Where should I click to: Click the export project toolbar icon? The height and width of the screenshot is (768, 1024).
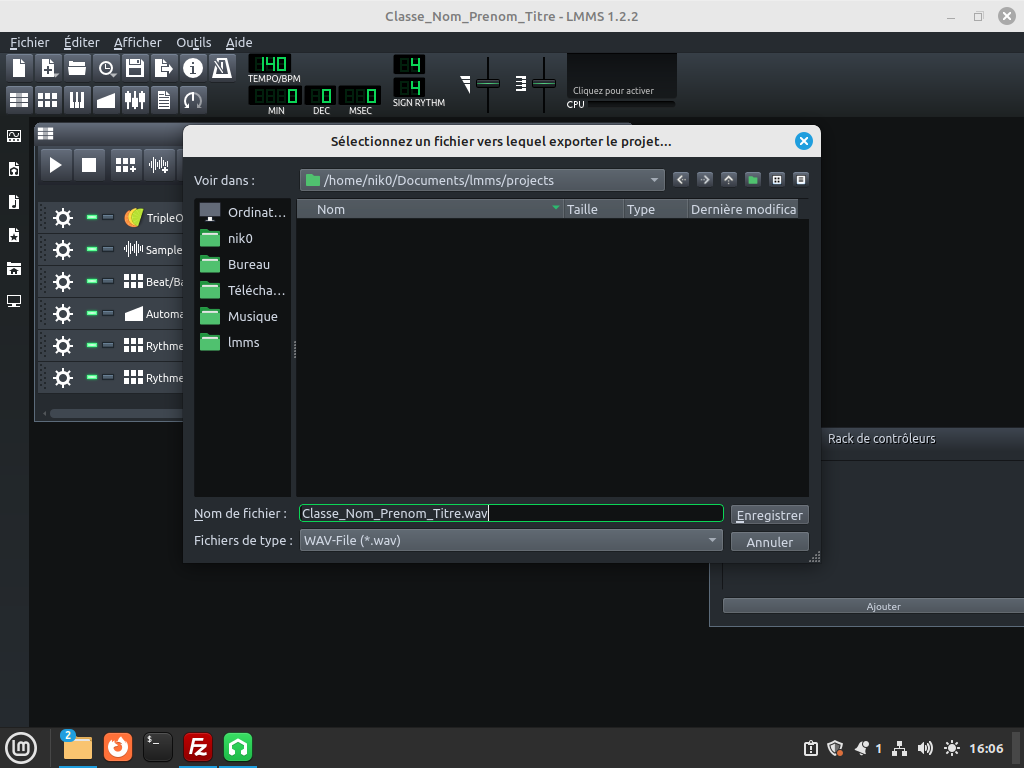click(x=164, y=68)
